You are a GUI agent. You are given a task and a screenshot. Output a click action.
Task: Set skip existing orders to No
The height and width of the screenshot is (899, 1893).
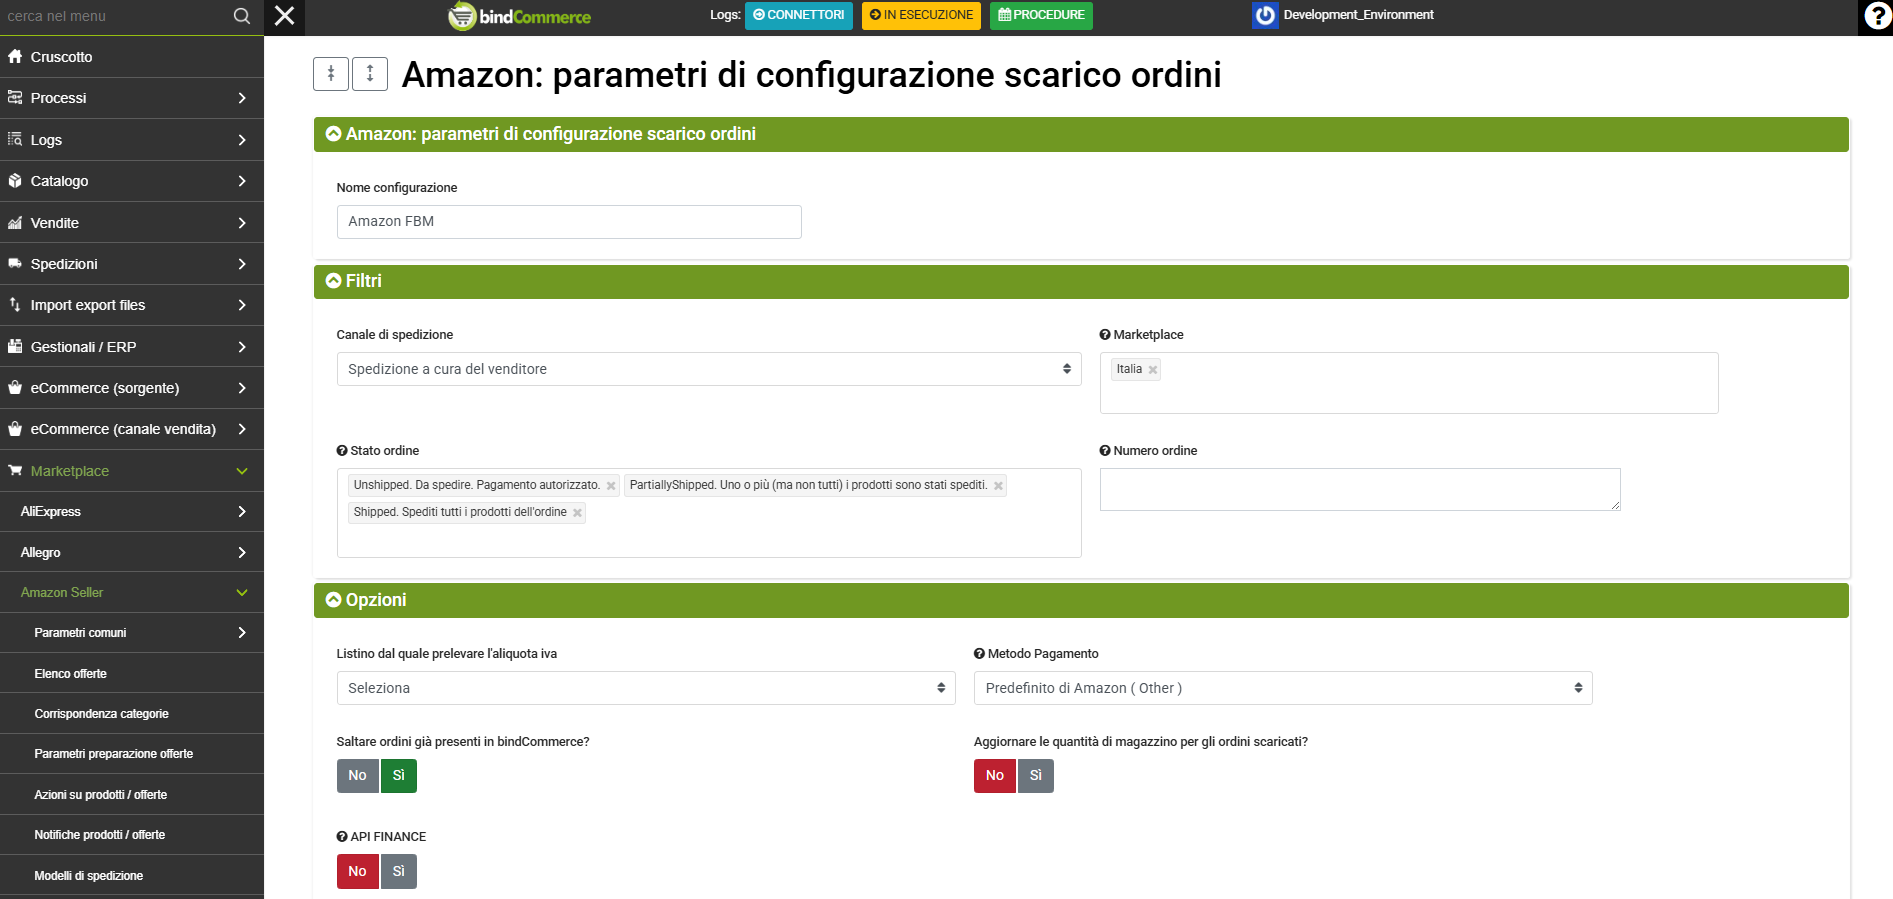tap(357, 776)
